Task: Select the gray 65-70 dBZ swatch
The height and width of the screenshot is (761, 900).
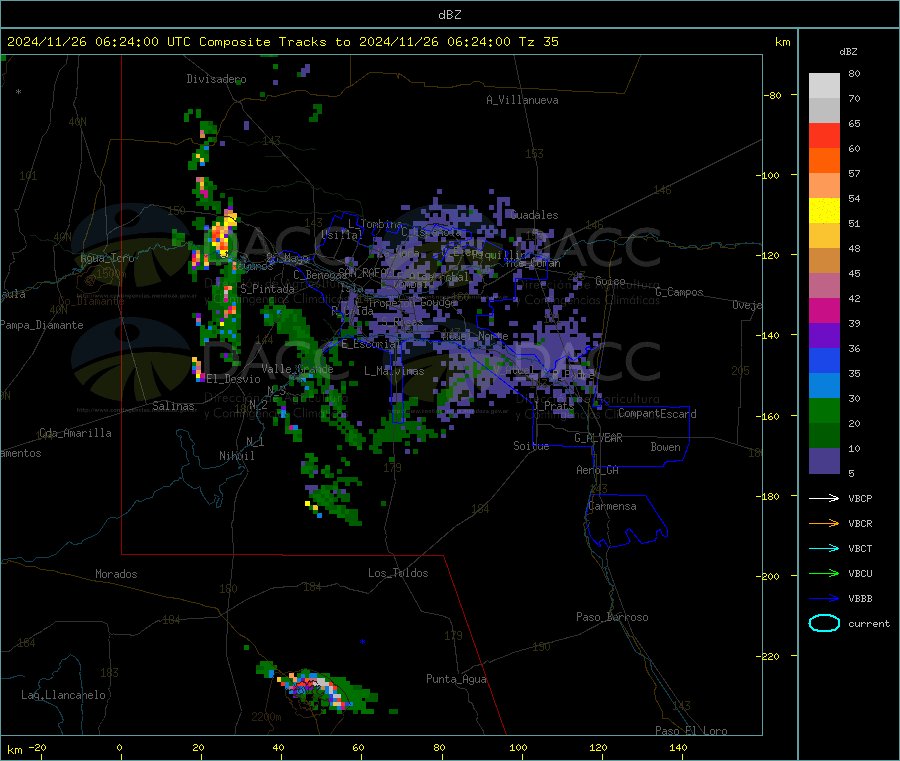Action: [x=824, y=111]
